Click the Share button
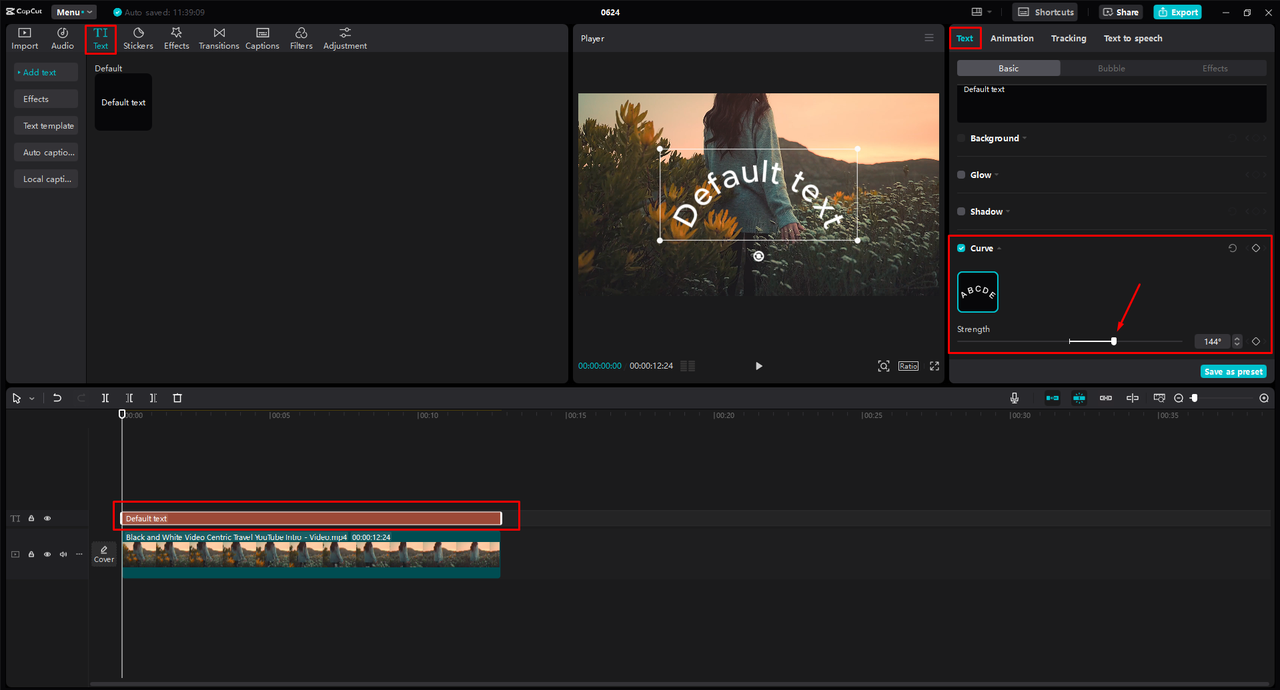 [1120, 12]
